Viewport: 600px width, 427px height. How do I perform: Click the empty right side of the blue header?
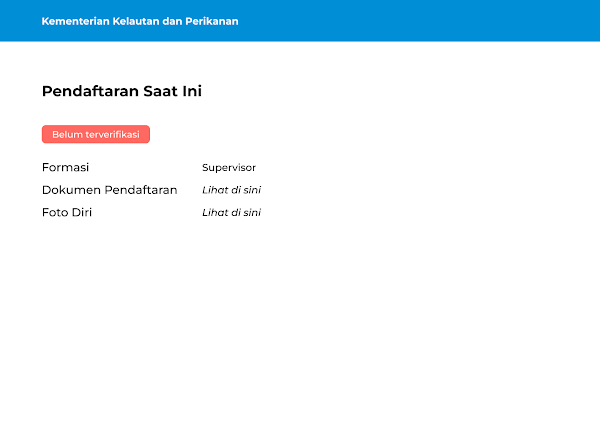click(450, 21)
